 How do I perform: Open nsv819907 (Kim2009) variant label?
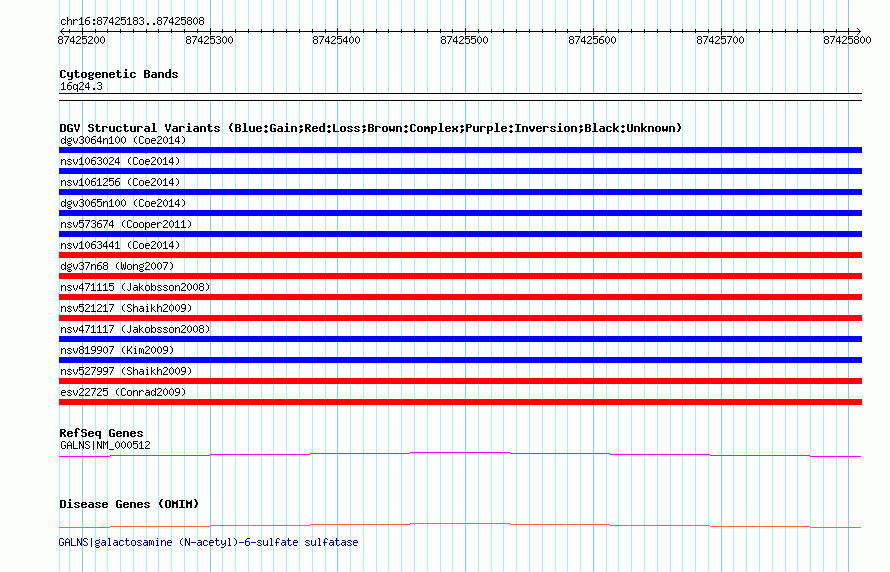point(117,350)
